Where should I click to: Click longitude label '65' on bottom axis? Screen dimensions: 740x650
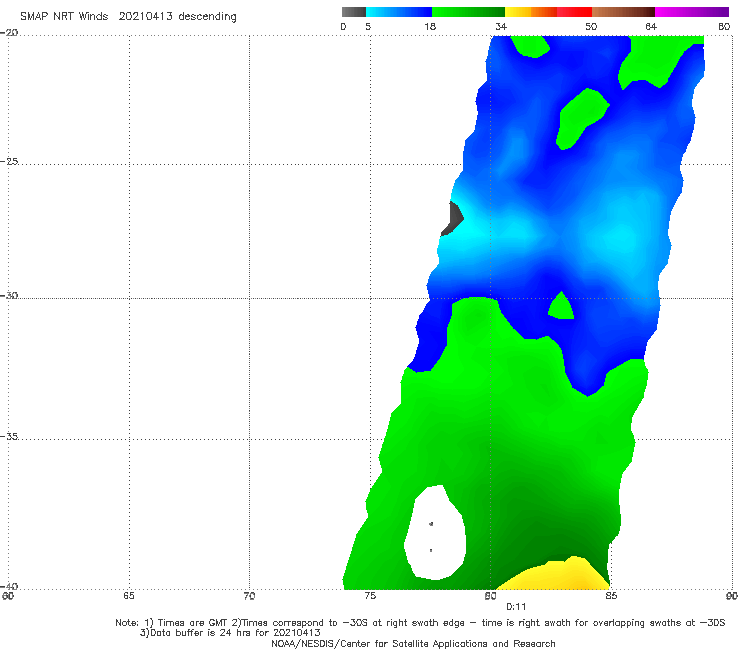128,596
